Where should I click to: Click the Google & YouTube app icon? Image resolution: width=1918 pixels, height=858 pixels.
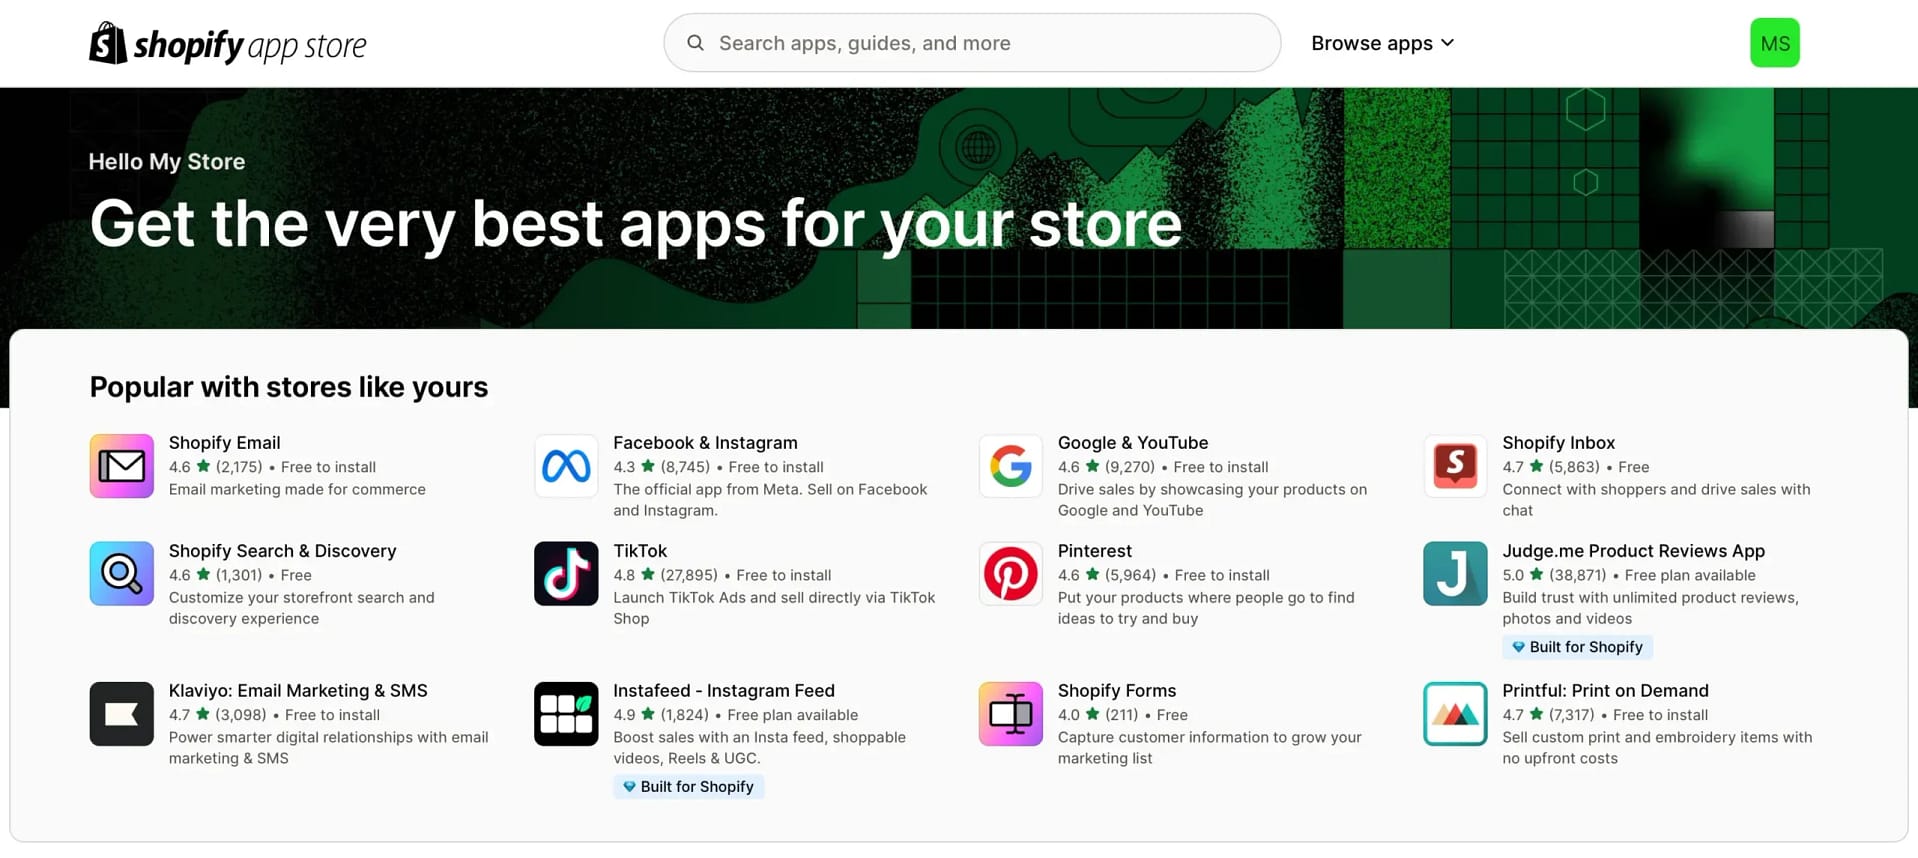pyautogui.click(x=1010, y=466)
